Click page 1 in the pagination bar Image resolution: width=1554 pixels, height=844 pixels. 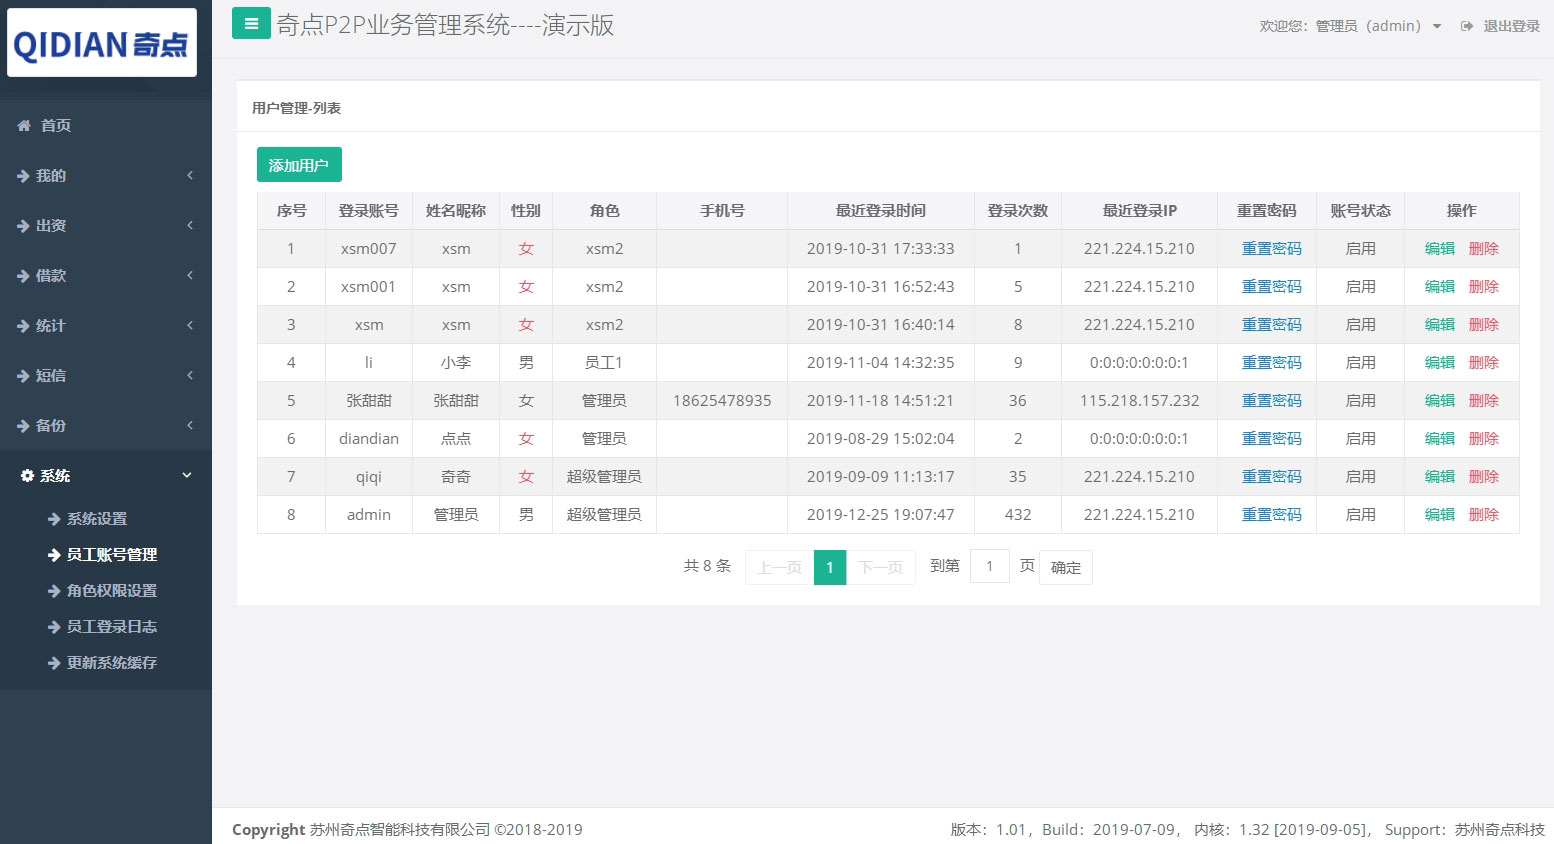tap(830, 567)
